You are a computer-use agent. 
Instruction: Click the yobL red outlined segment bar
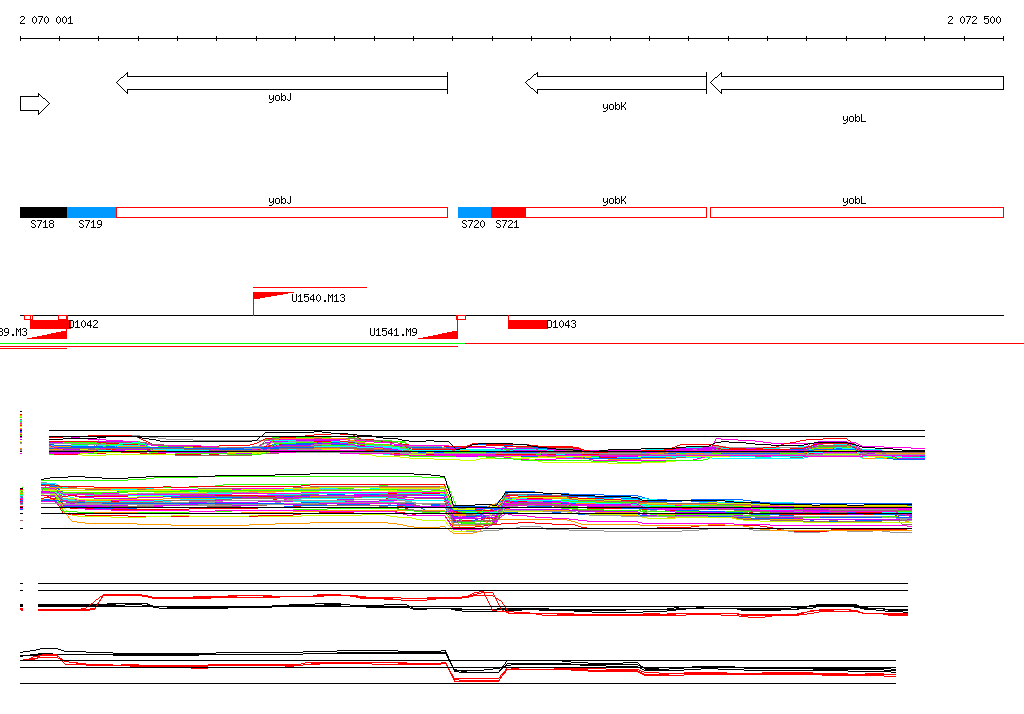coord(857,212)
